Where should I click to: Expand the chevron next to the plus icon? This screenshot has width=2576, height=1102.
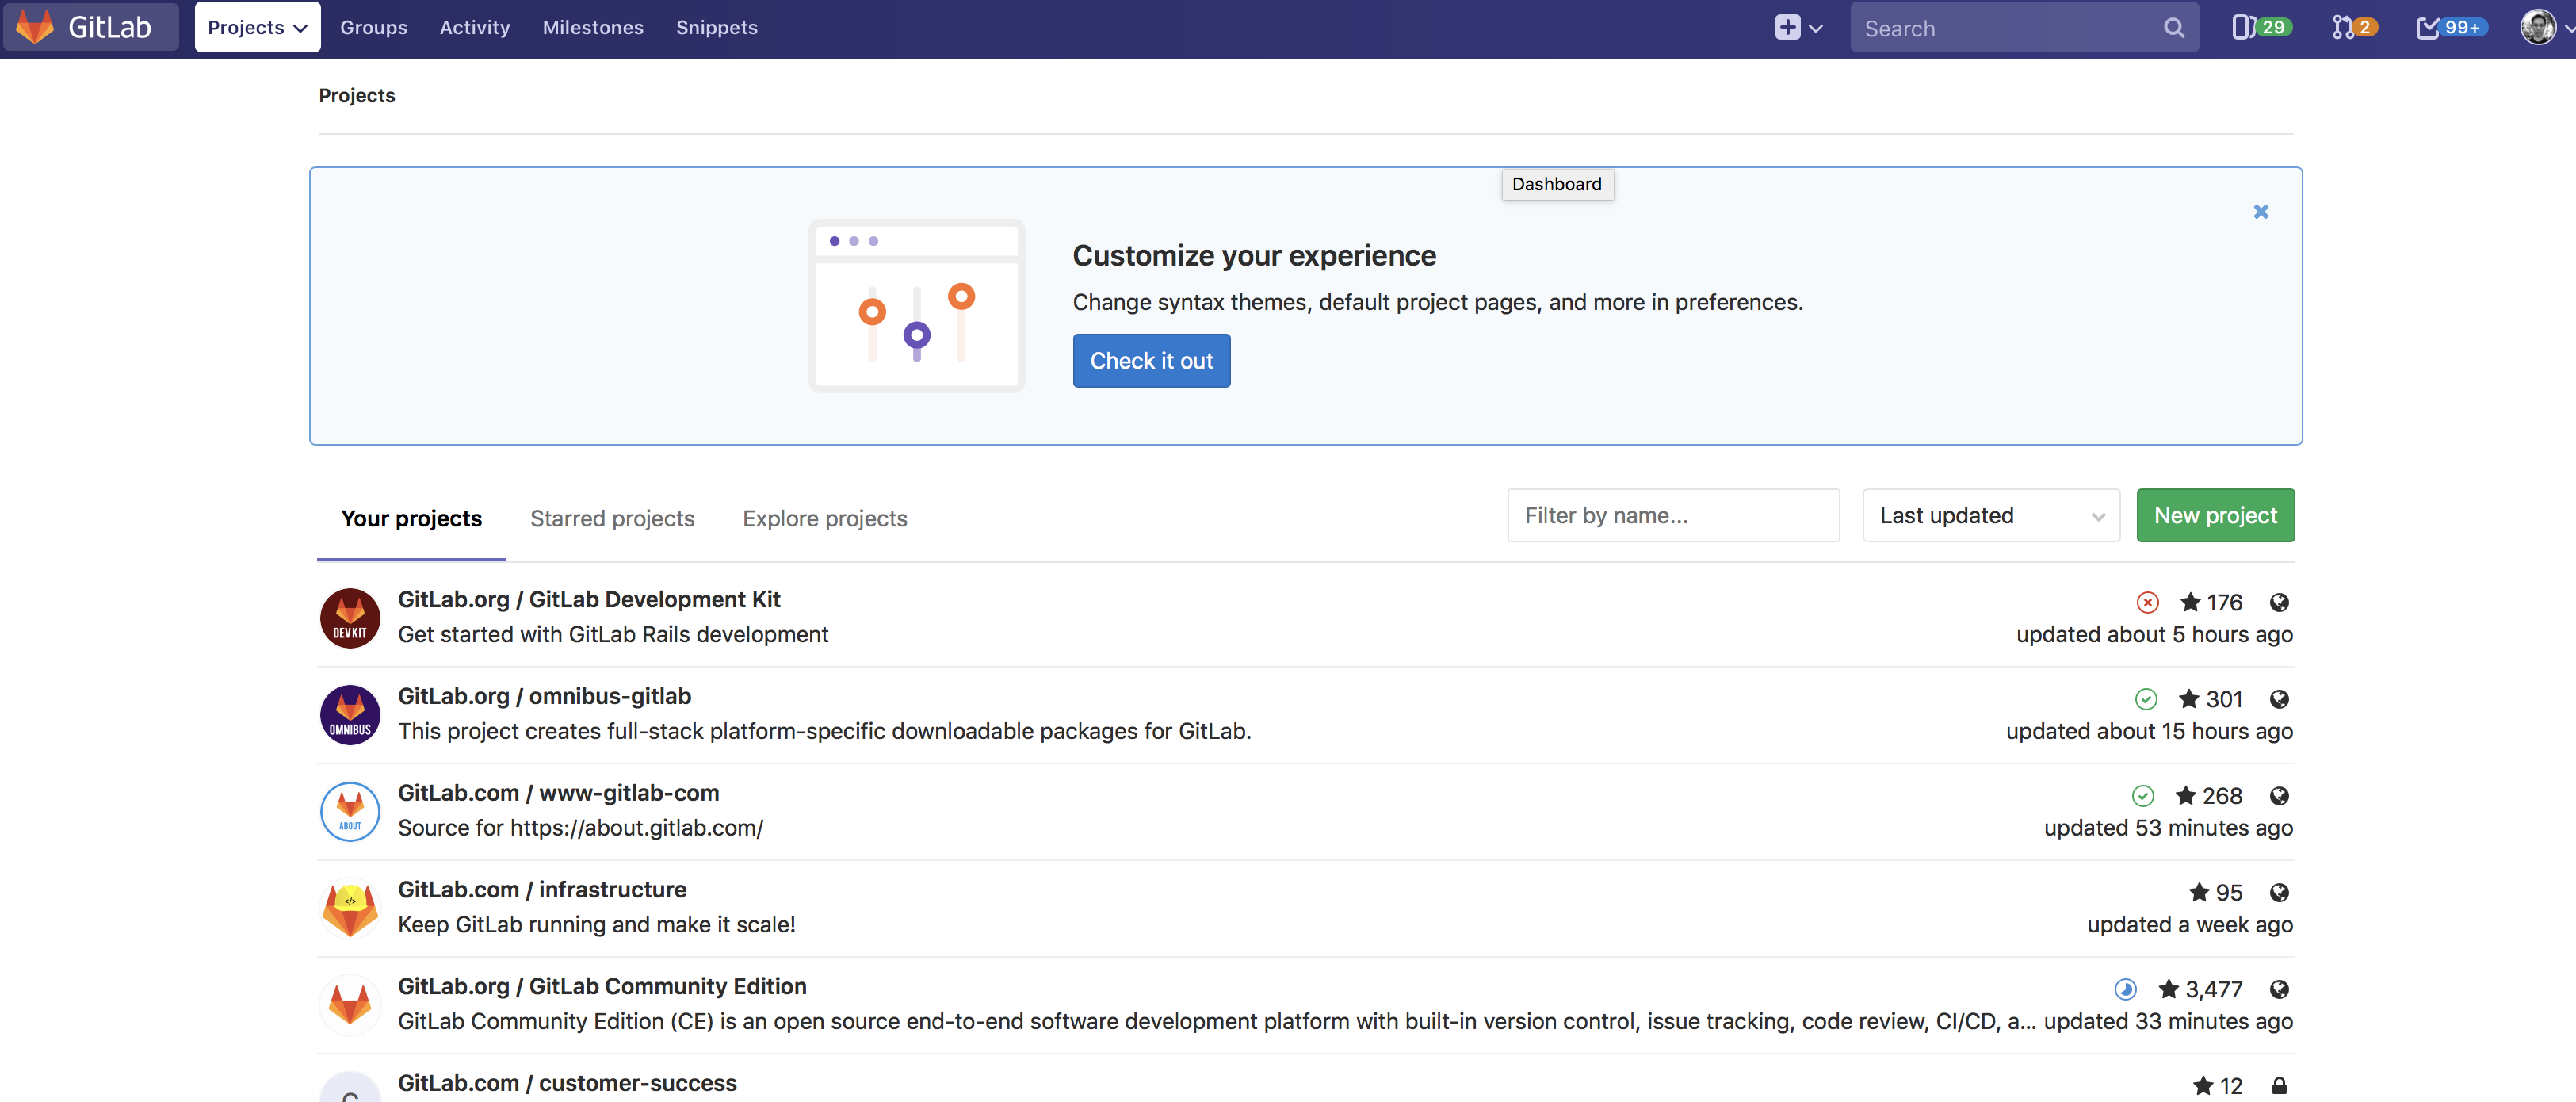point(1816,28)
